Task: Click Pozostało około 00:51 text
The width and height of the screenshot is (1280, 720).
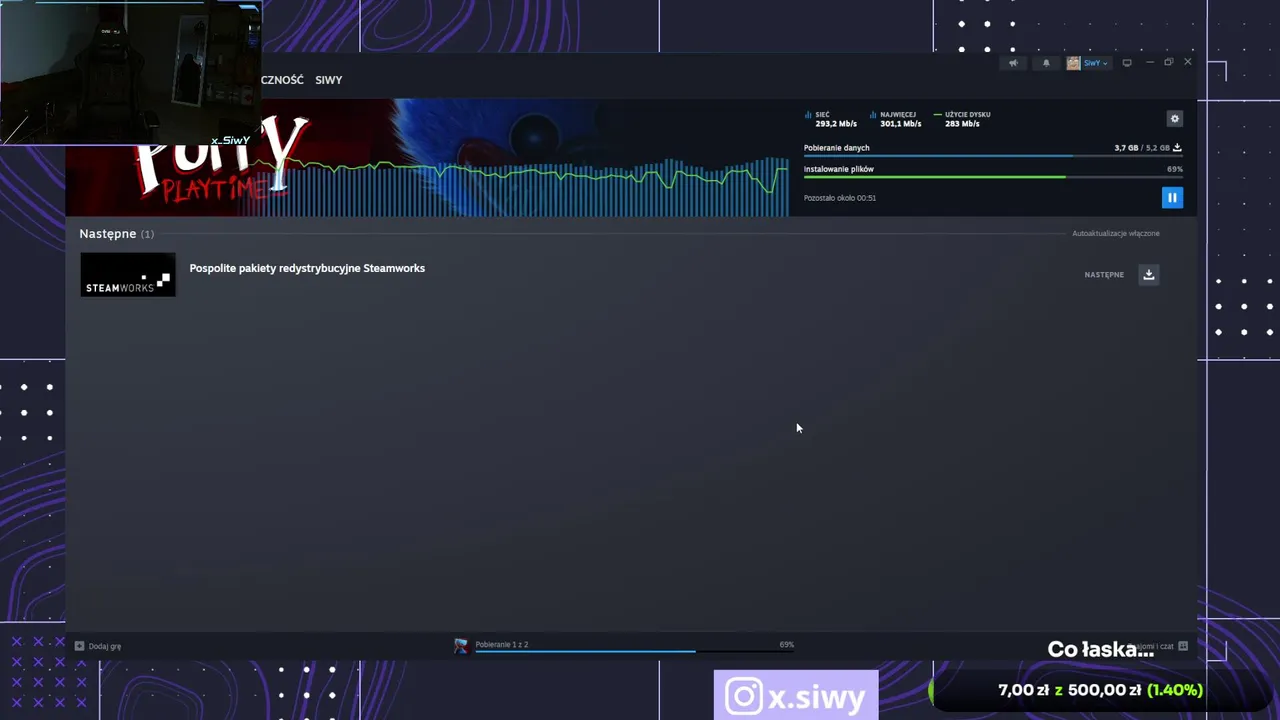Action: [840, 198]
